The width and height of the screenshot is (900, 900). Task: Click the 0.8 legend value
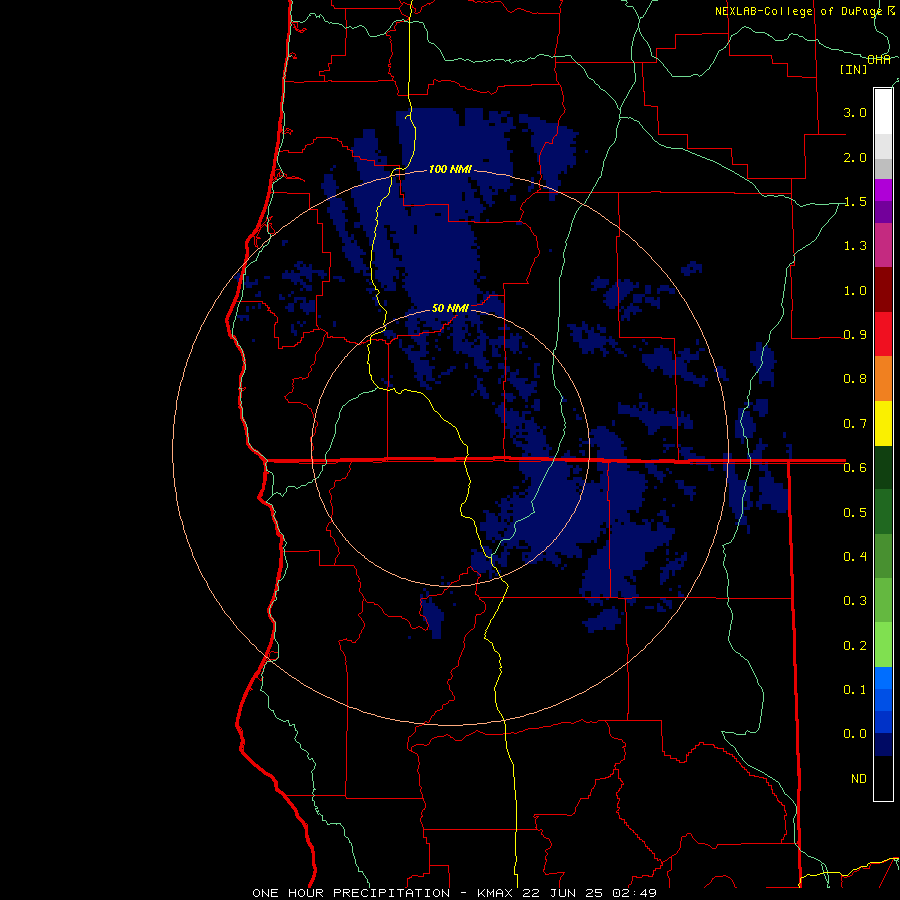[855, 379]
